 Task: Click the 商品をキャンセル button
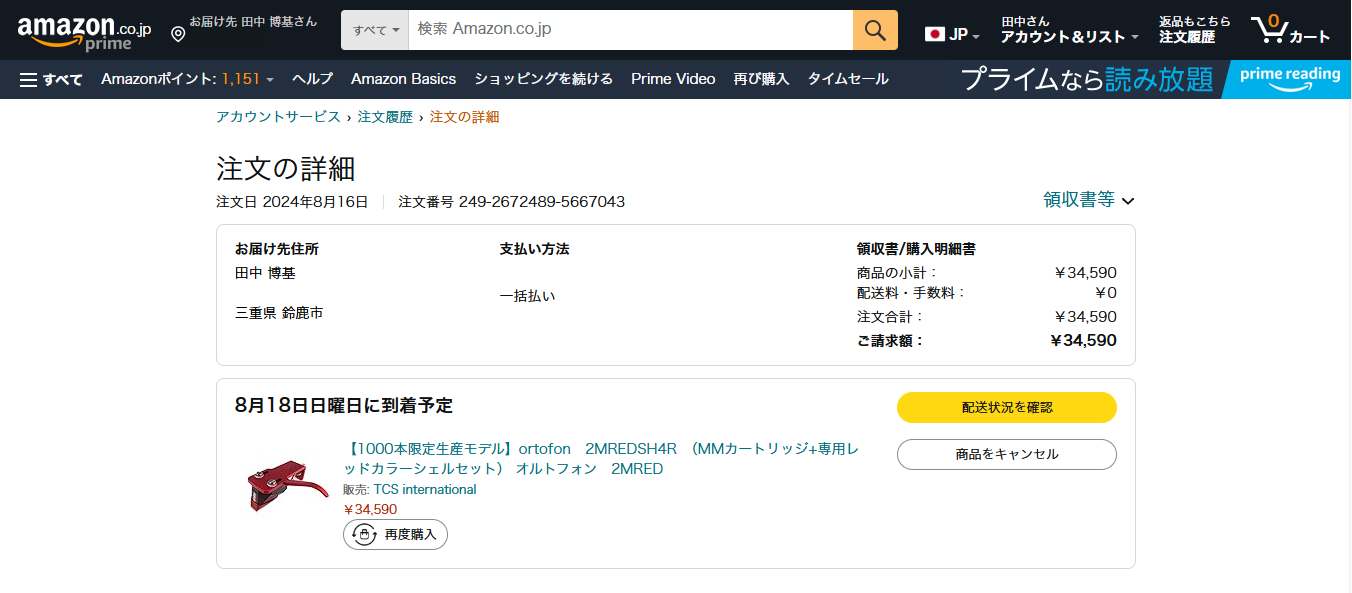1006,454
